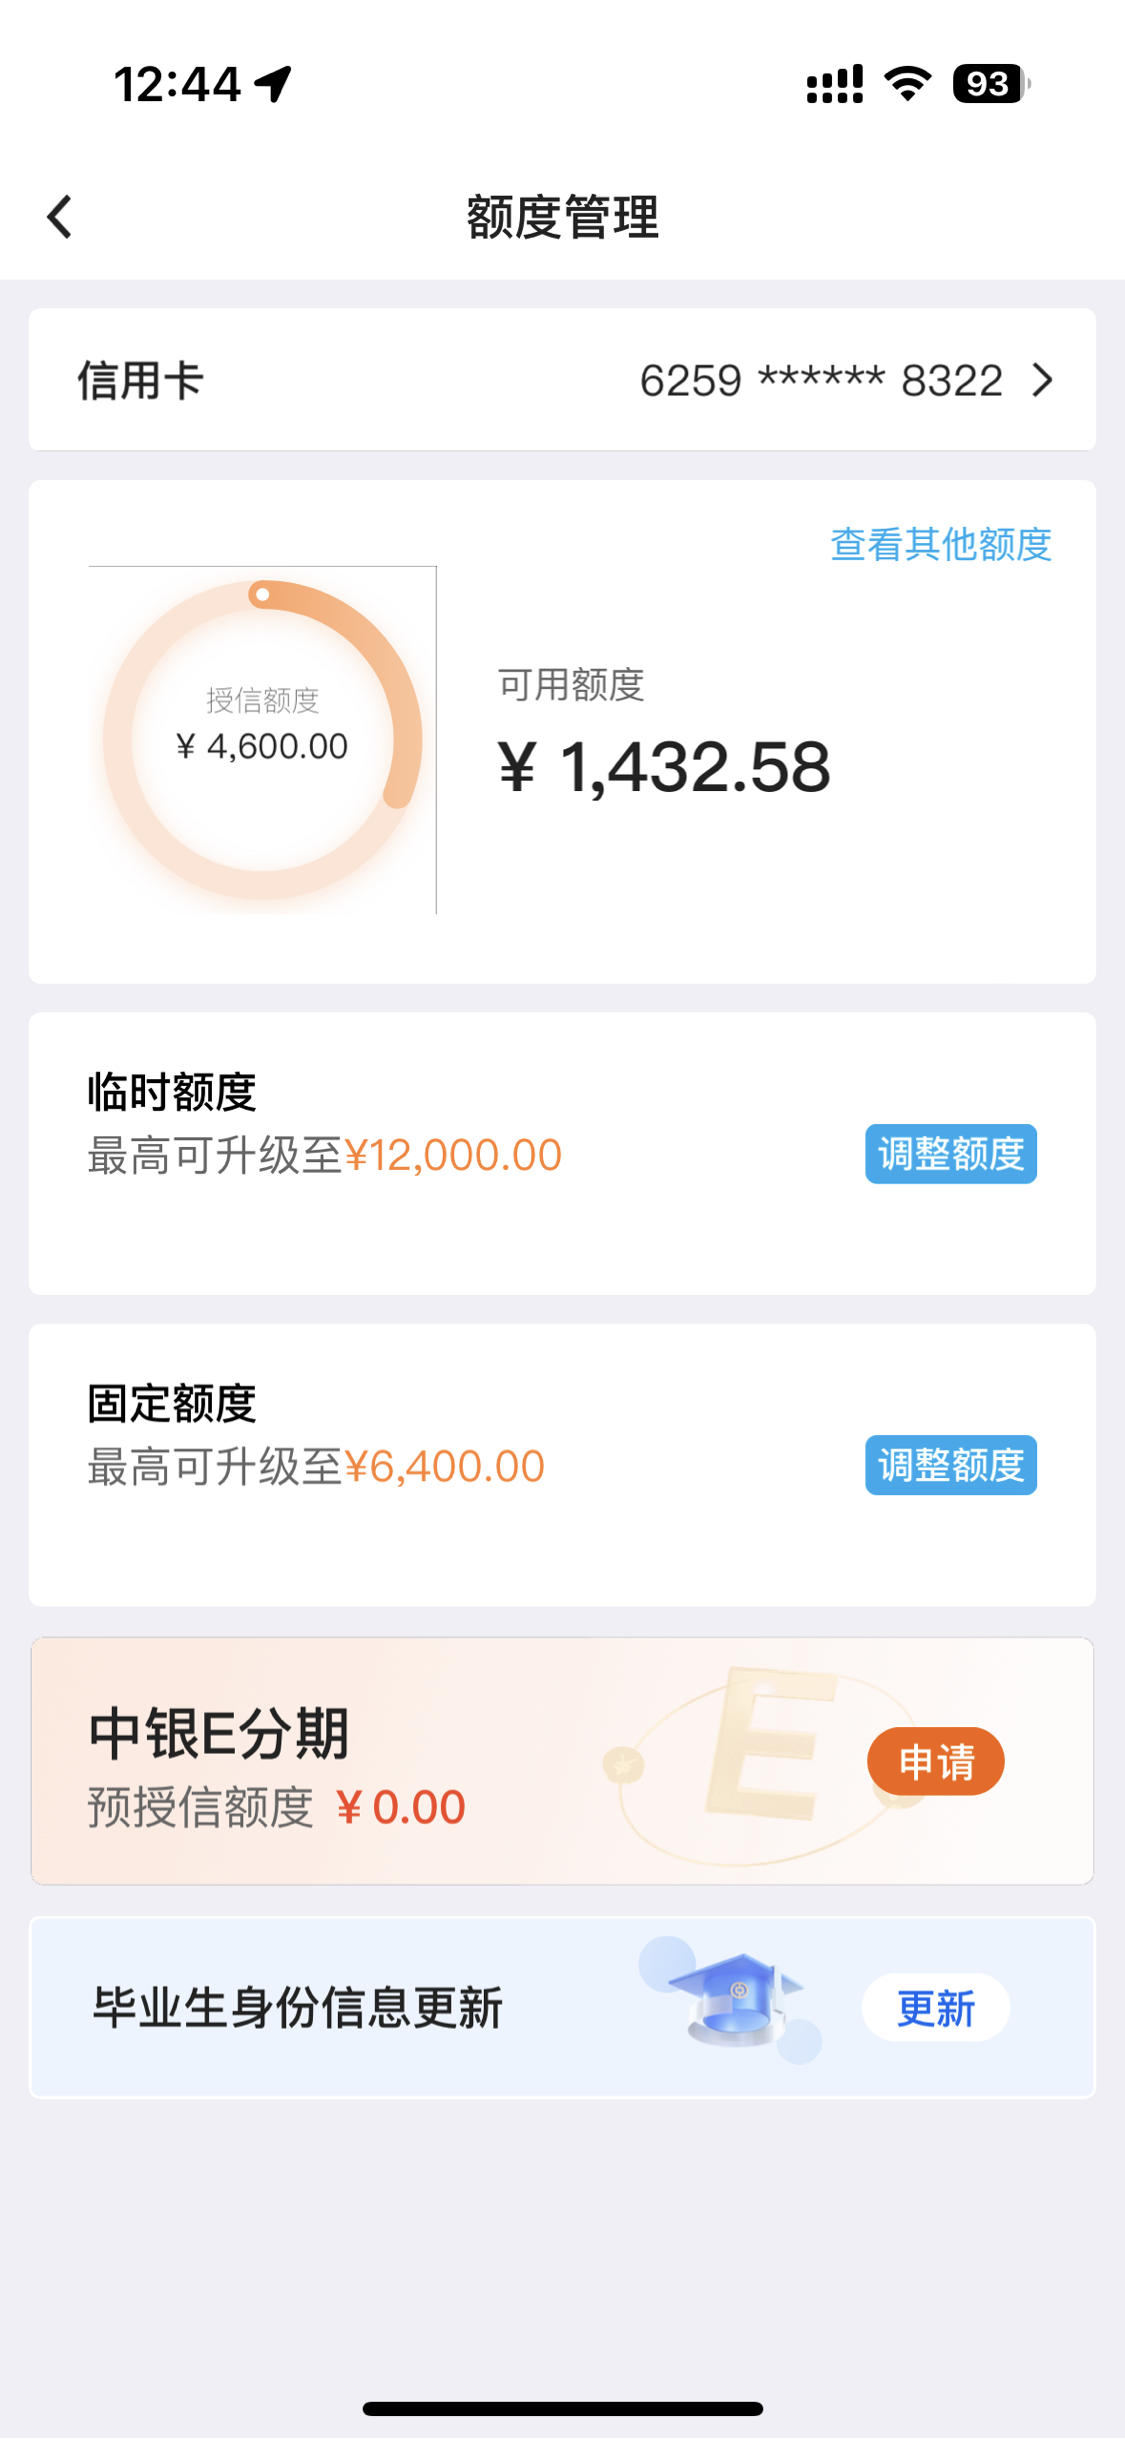
Task: Tap the 可用额度 amount ¥1,432.58
Action: point(664,768)
